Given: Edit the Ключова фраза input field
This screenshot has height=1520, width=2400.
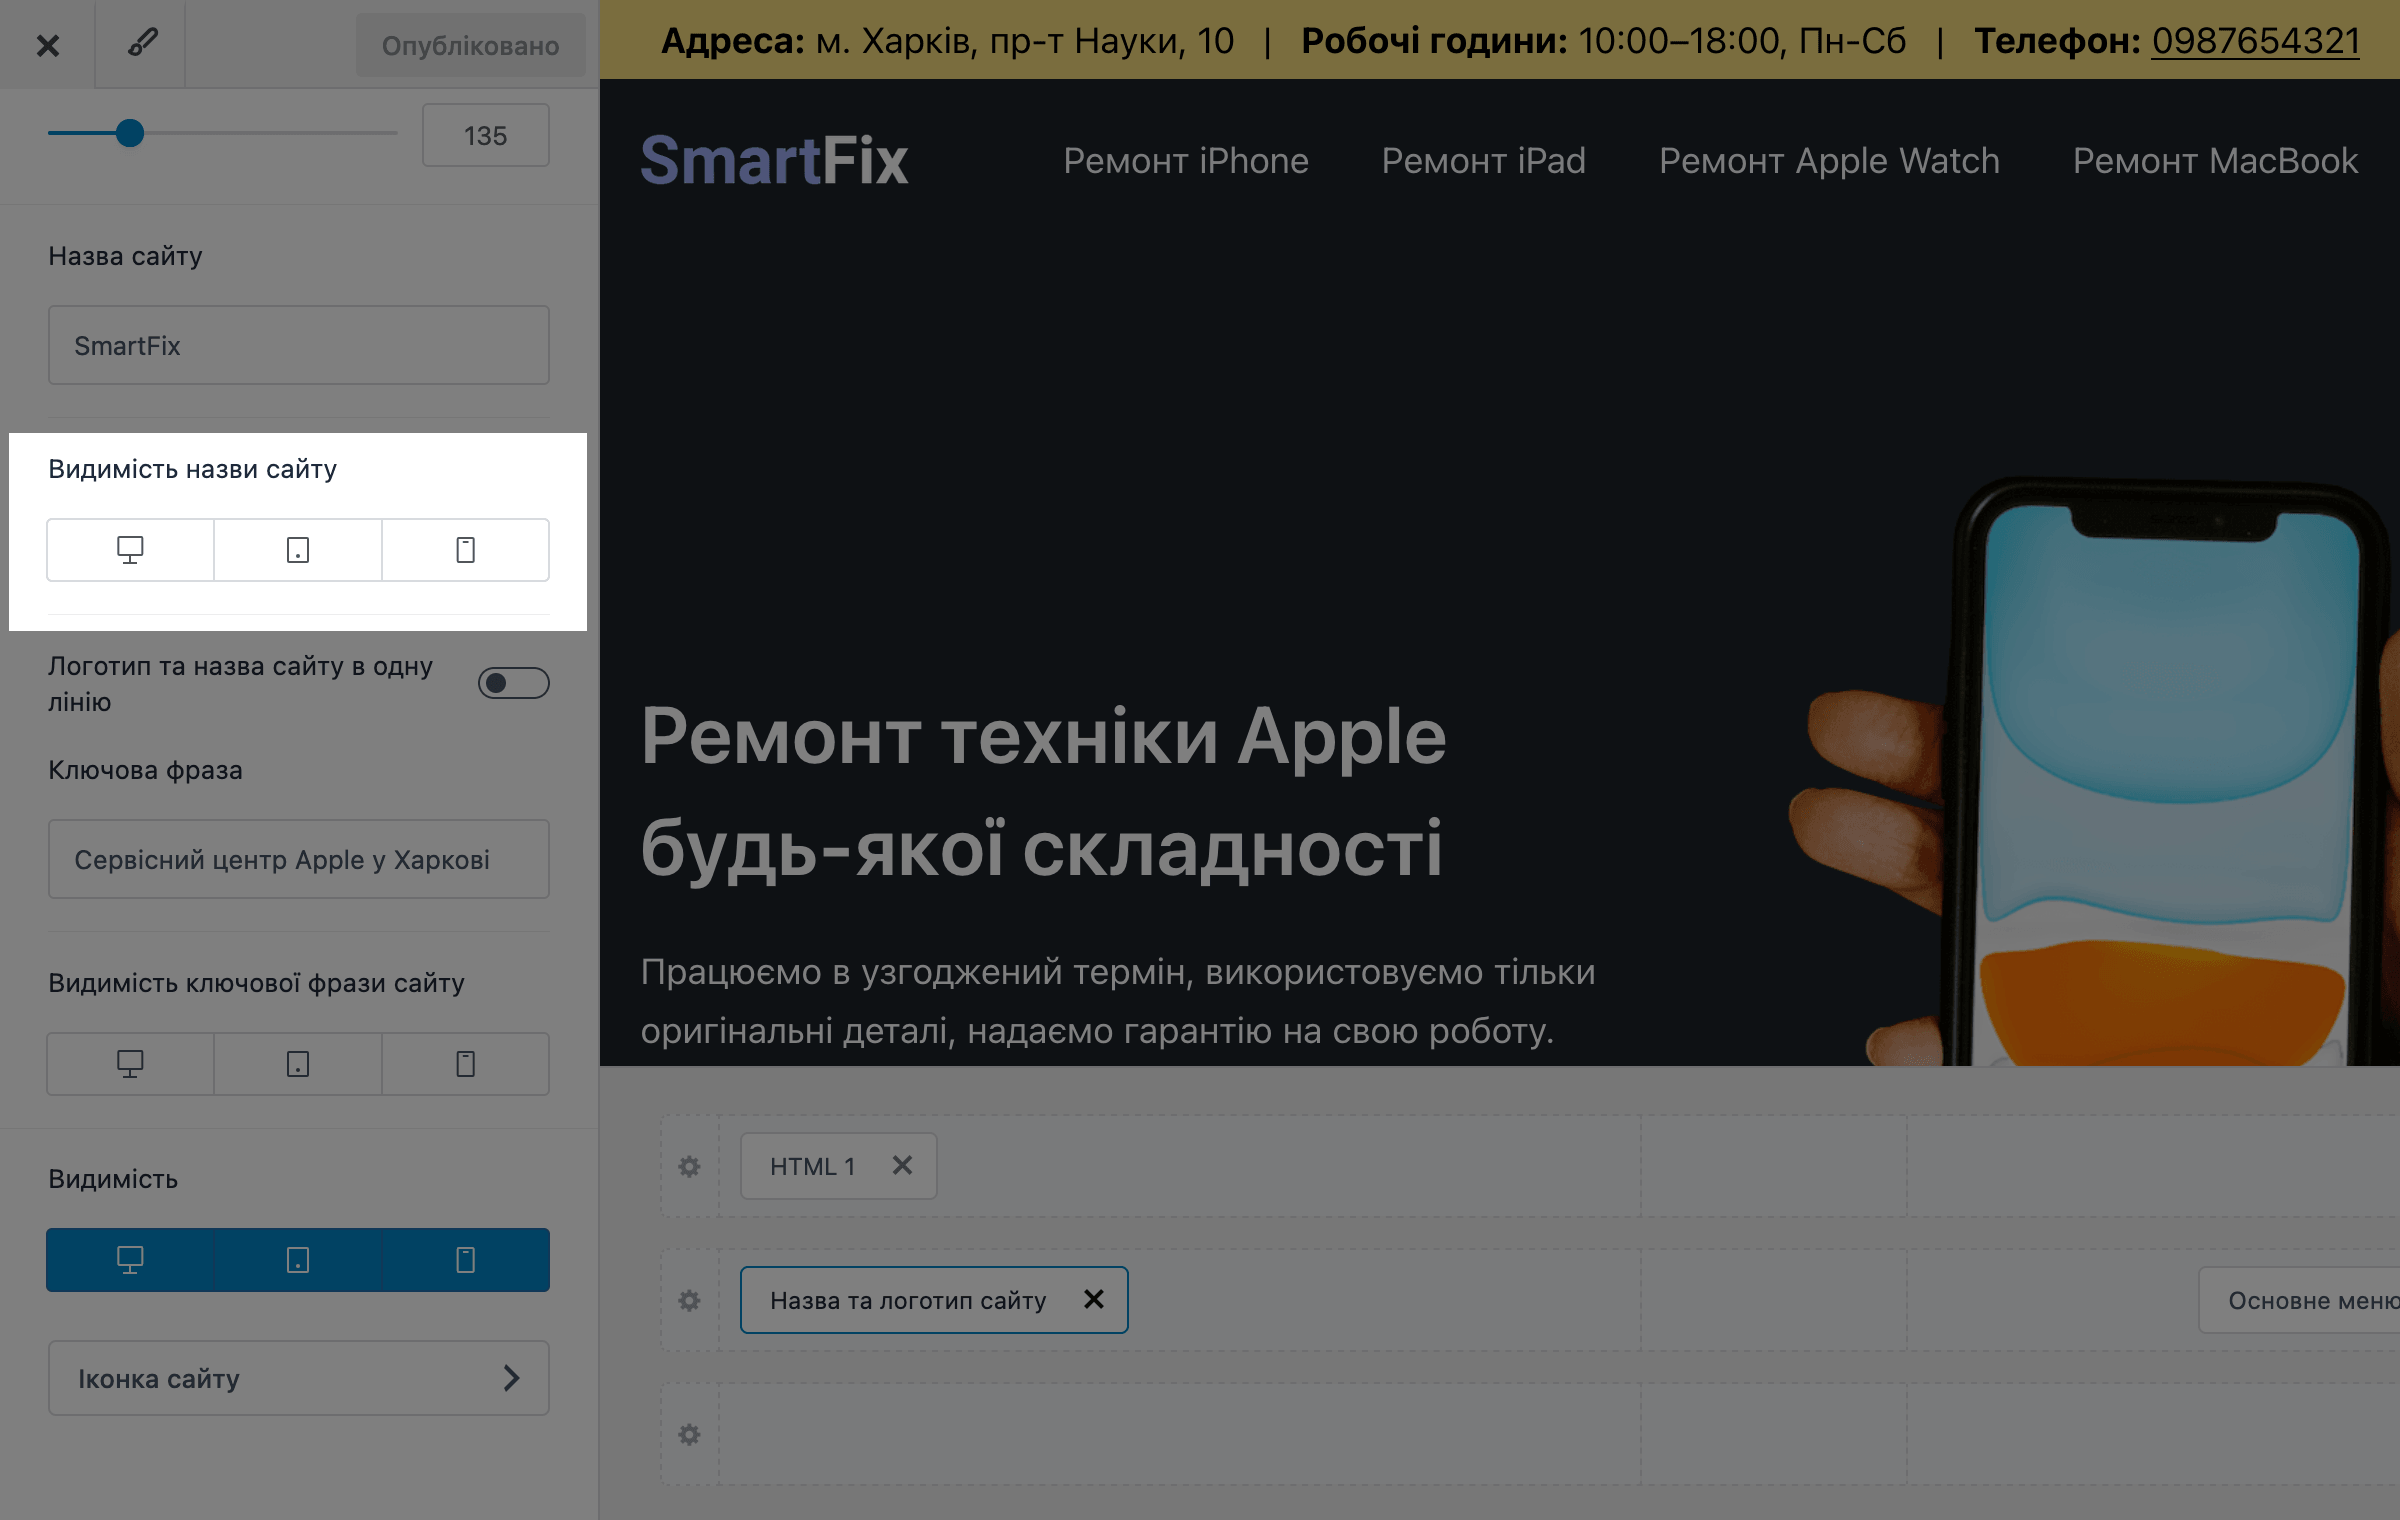Looking at the screenshot, I should (299, 859).
